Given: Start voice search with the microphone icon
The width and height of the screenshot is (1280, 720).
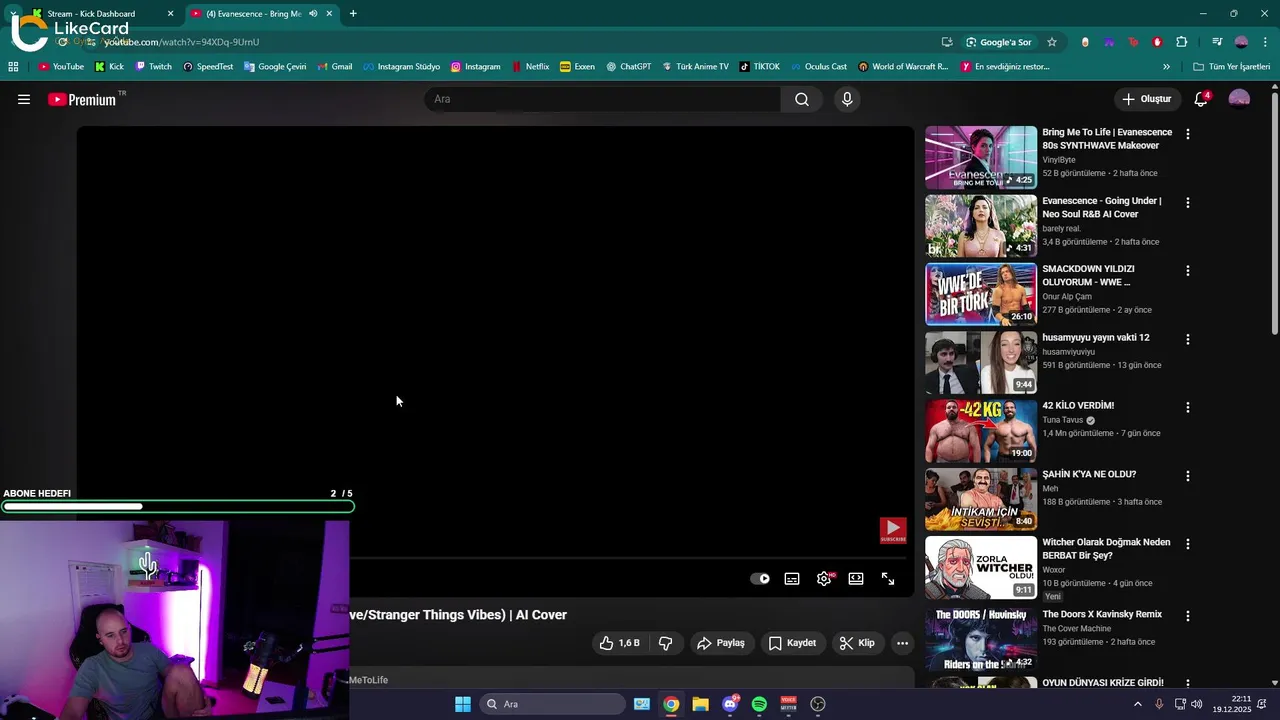Looking at the screenshot, I should [x=847, y=99].
